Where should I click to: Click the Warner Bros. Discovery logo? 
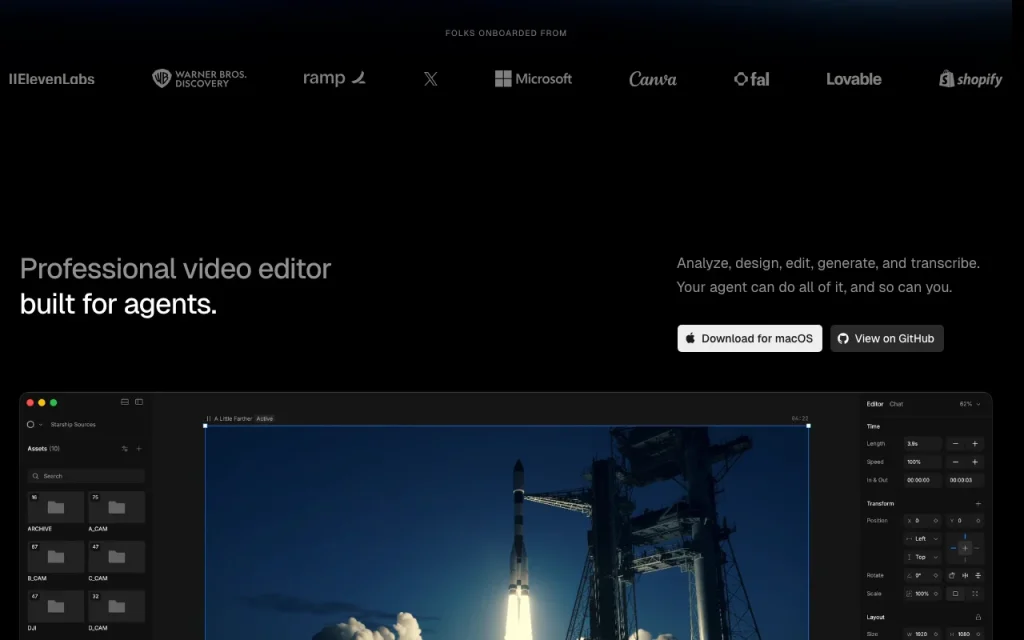(x=199, y=78)
